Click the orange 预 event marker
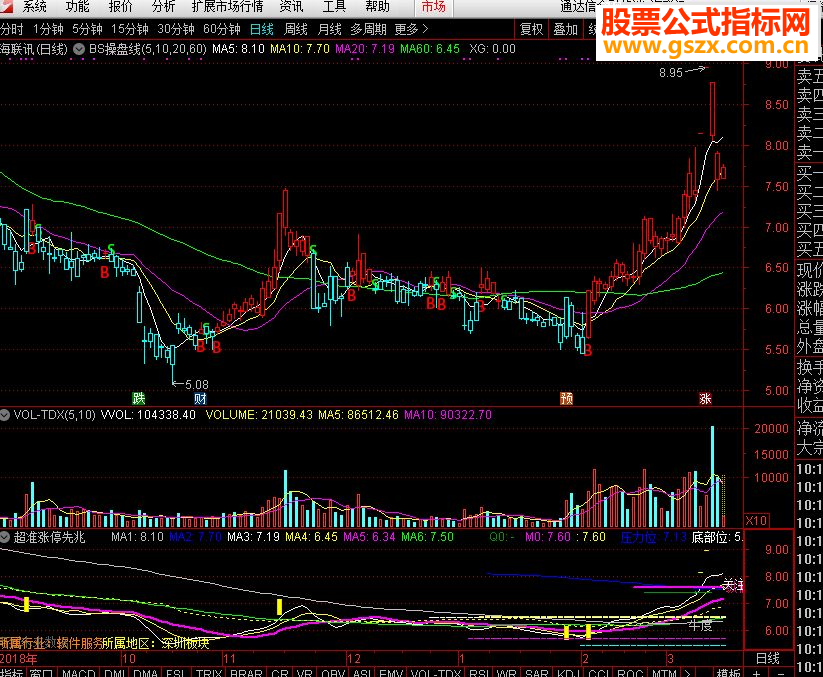Screen dimensions: 823x677 point(566,398)
